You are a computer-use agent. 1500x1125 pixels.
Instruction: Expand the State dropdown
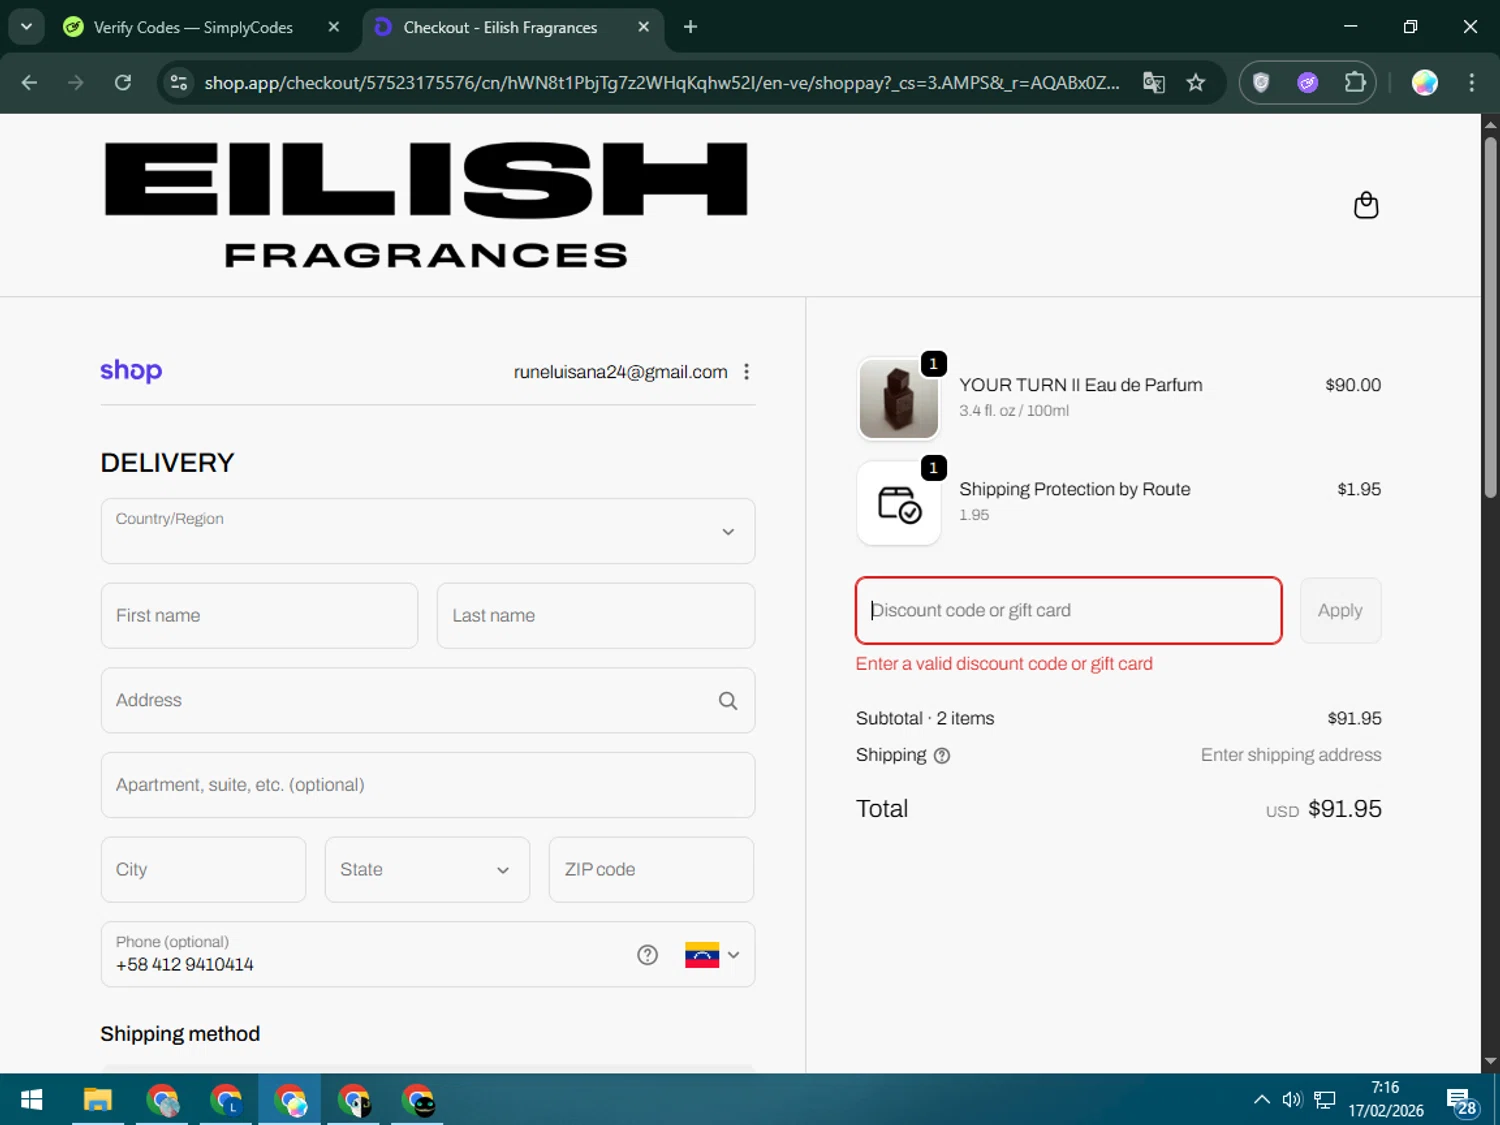427,870
